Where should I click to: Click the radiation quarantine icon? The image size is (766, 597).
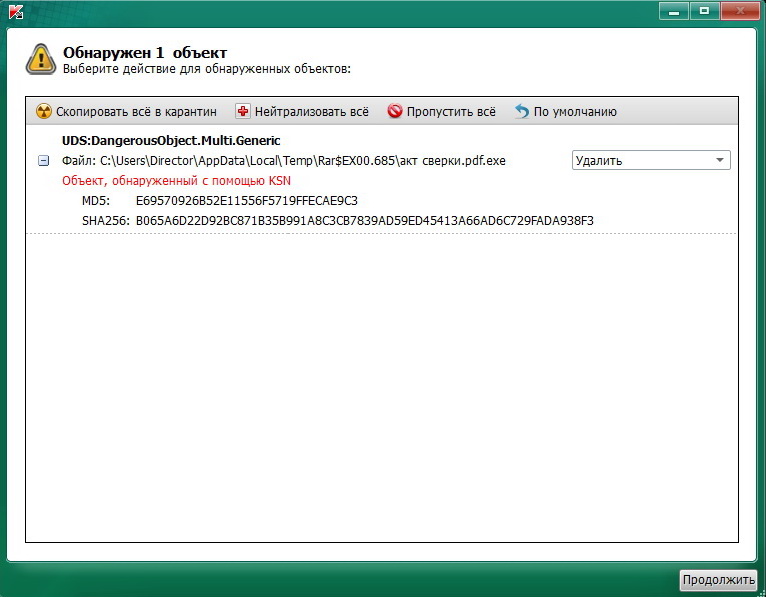point(43,111)
